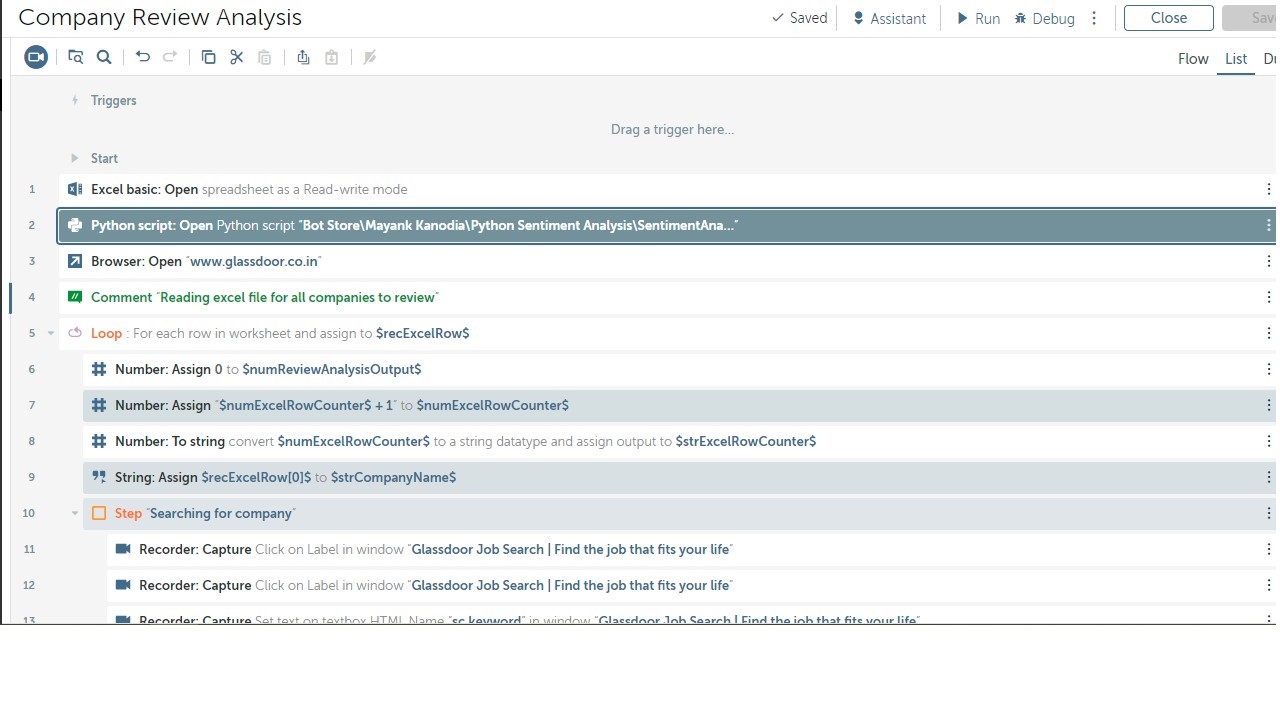The height and width of the screenshot is (720, 1280).
Task: Switch to the List view tab
Action: point(1236,59)
